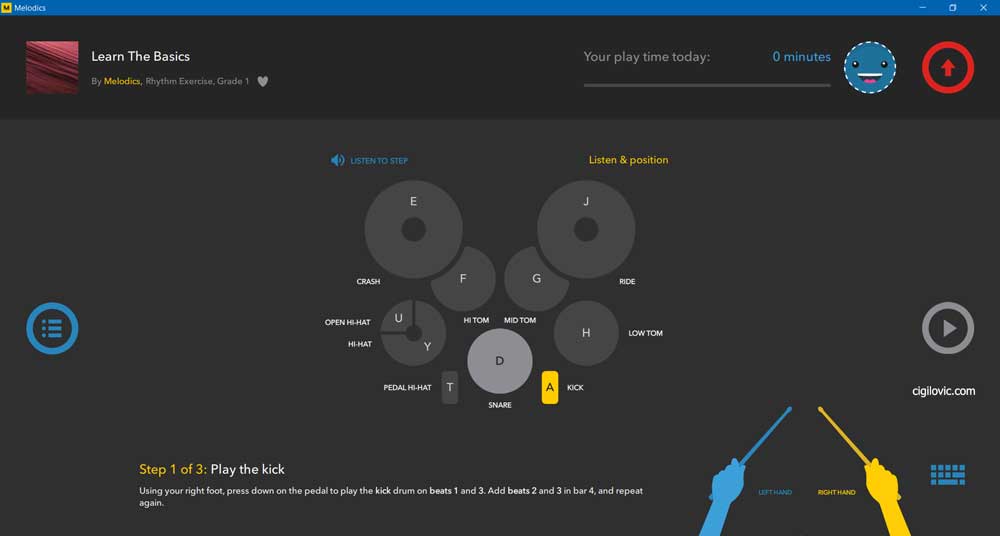1000x536 pixels.
Task: Tap the closed hi-hat pad Y
Action: (427, 348)
